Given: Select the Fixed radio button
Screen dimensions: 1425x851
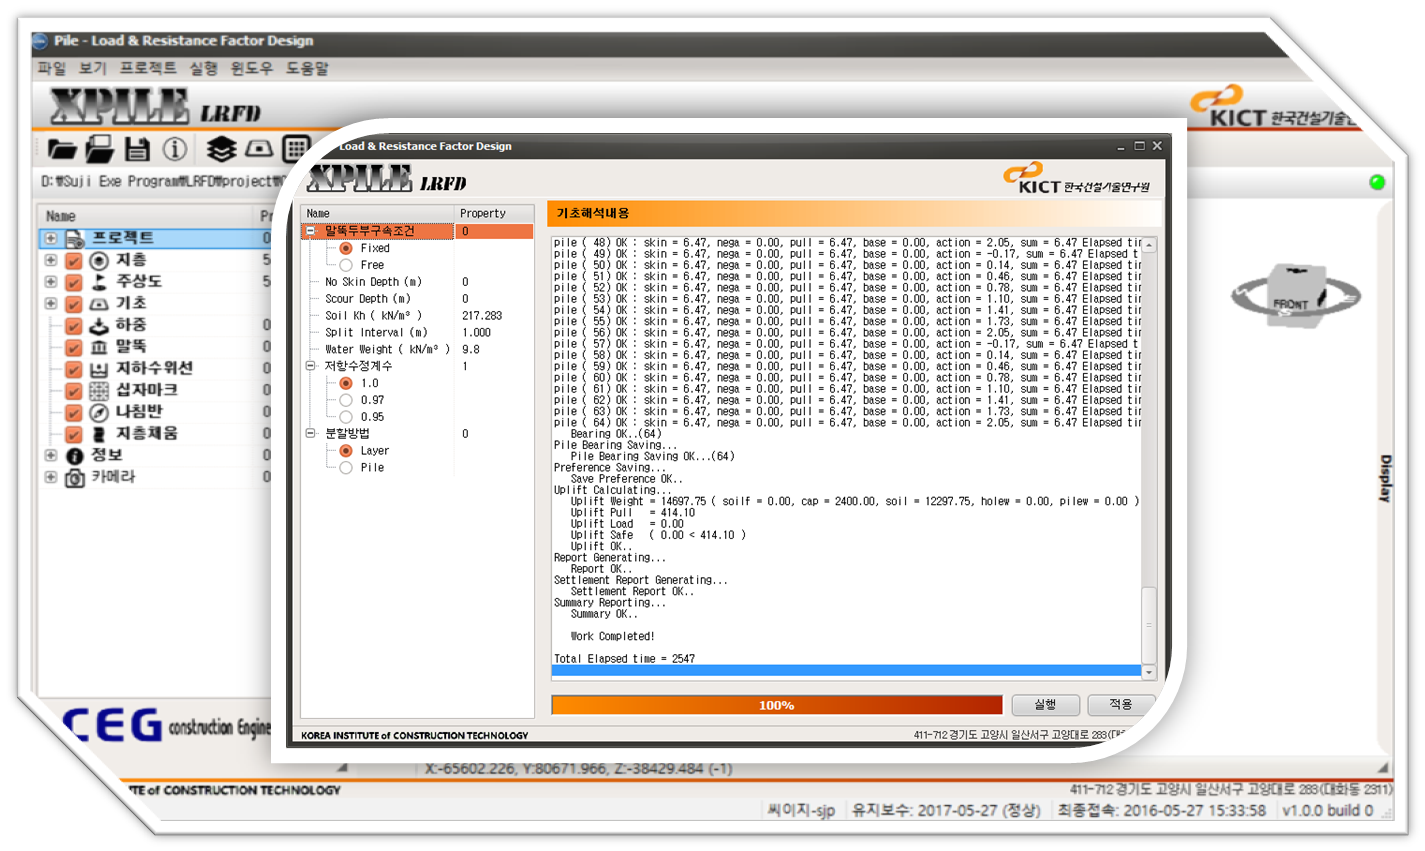Looking at the screenshot, I should tap(346, 248).
